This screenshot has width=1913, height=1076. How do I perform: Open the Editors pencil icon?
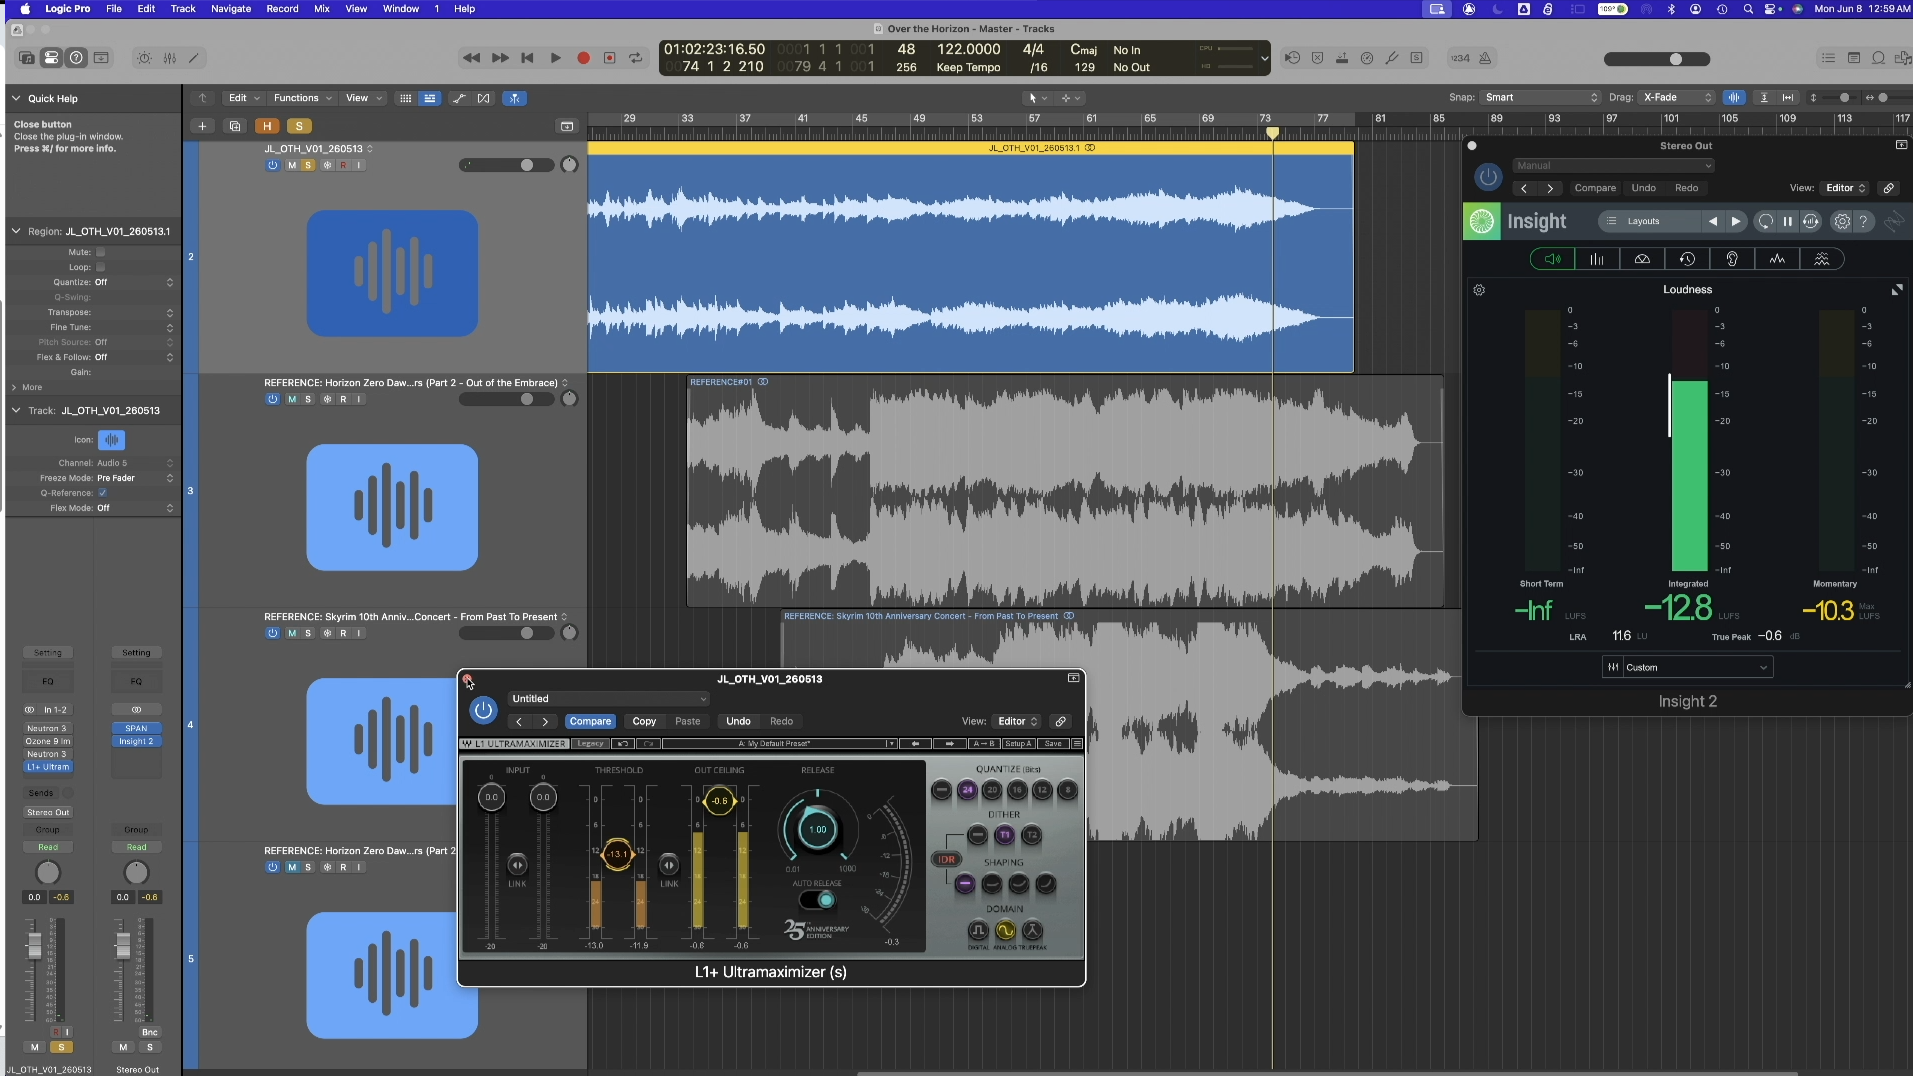pyautogui.click(x=194, y=58)
